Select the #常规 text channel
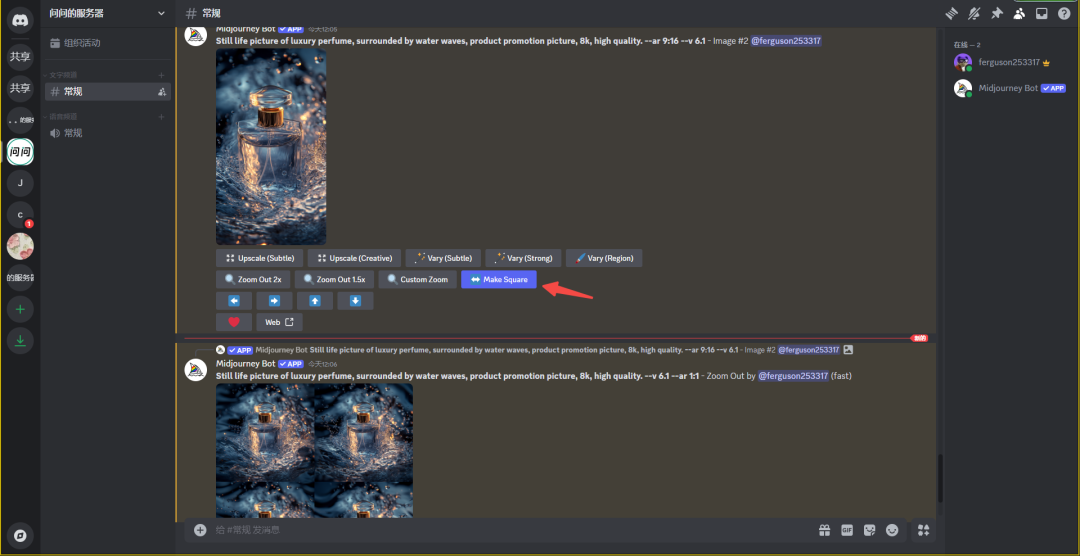The width and height of the screenshot is (1080, 556). (107, 92)
